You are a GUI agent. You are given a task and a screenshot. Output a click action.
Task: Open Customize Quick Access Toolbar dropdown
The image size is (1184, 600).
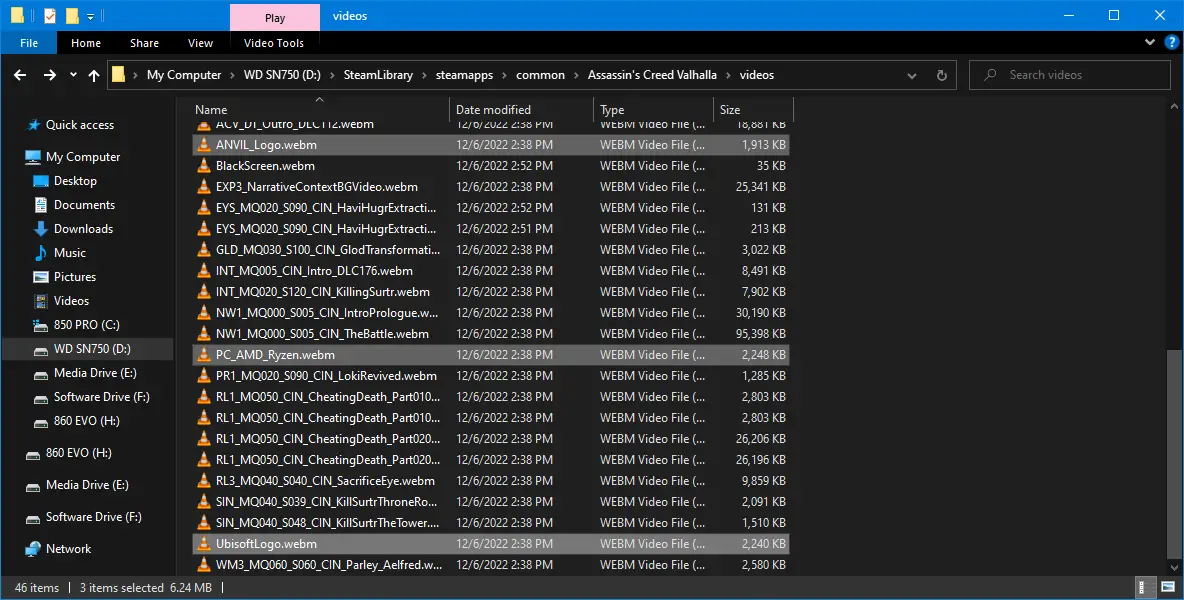(x=91, y=16)
